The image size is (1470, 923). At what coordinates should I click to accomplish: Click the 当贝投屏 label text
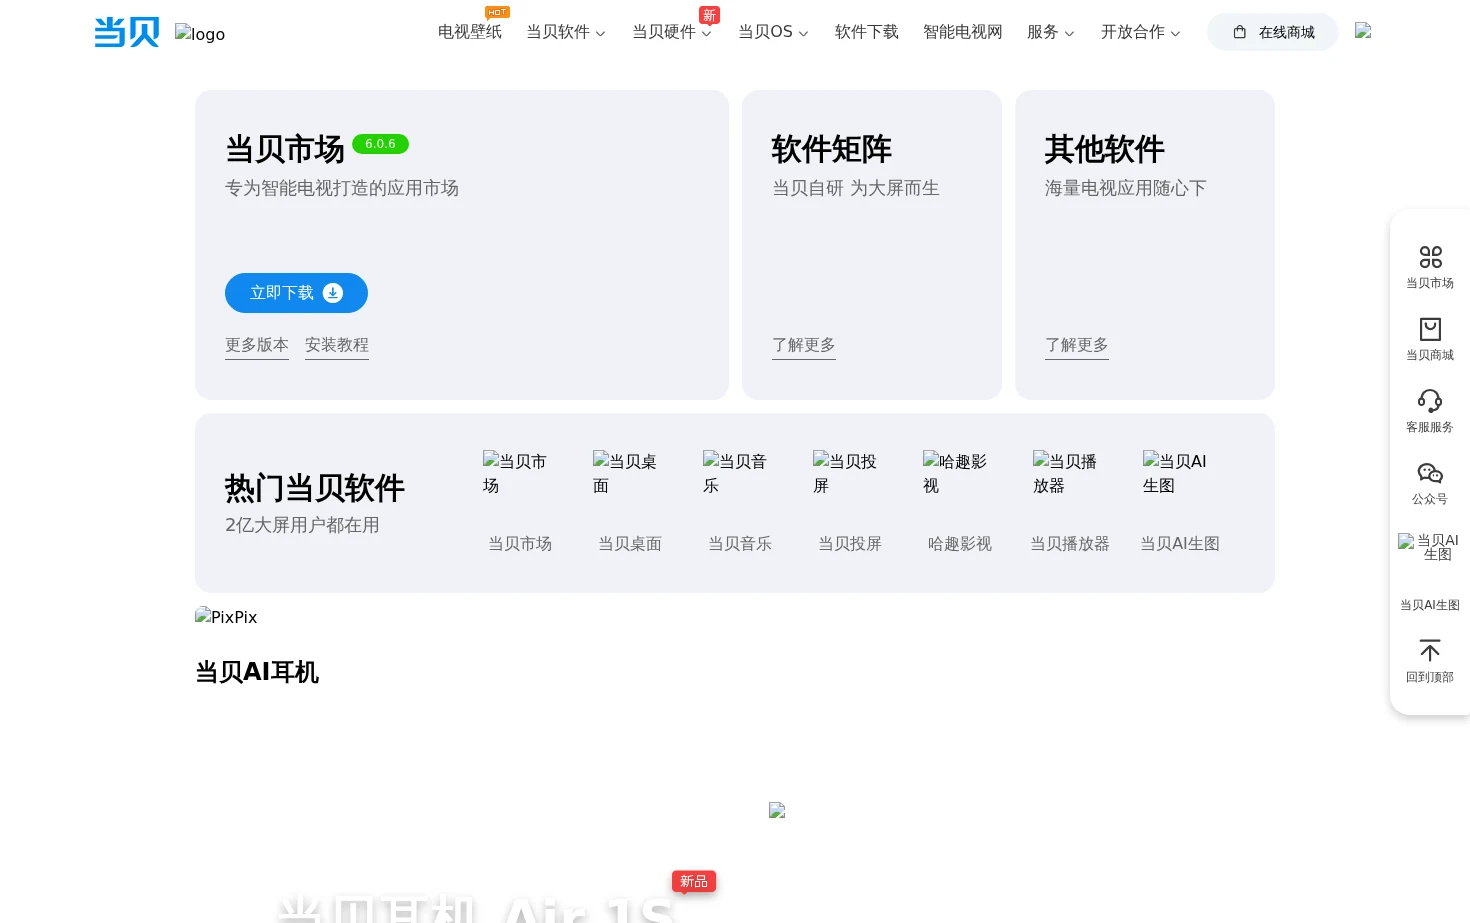[x=850, y=543]
